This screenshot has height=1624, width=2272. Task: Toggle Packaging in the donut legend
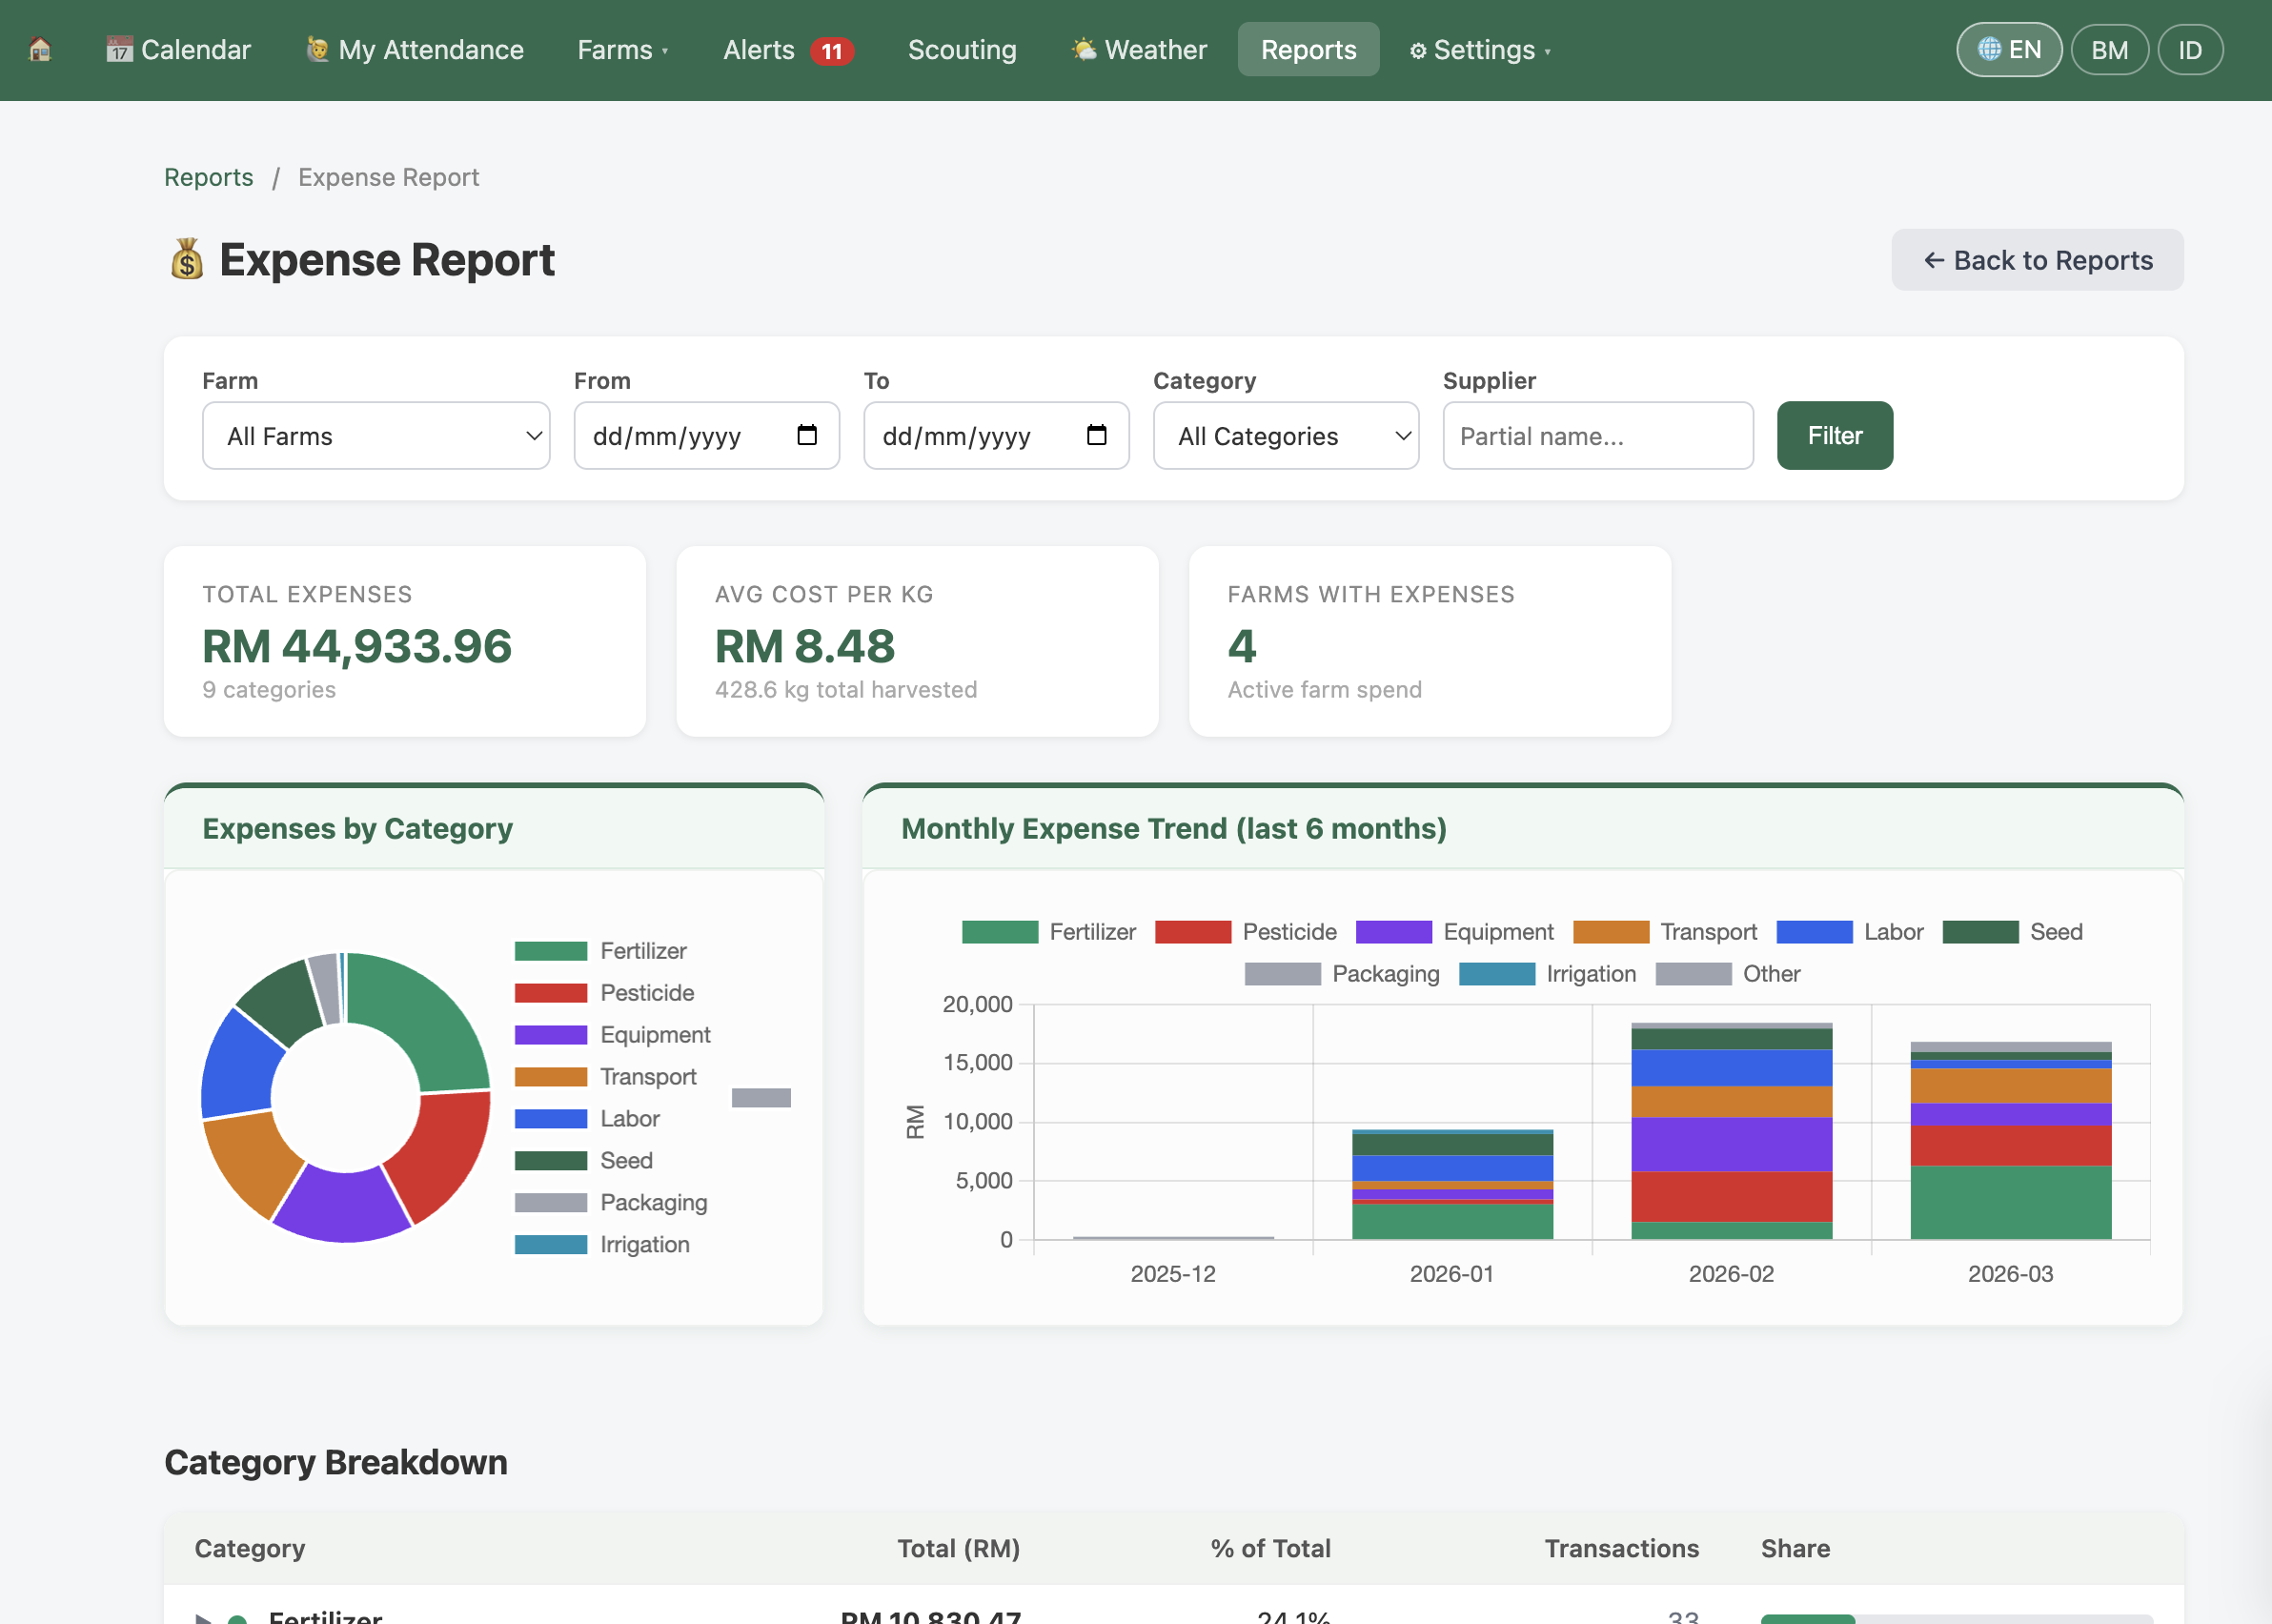(611, 1203)
